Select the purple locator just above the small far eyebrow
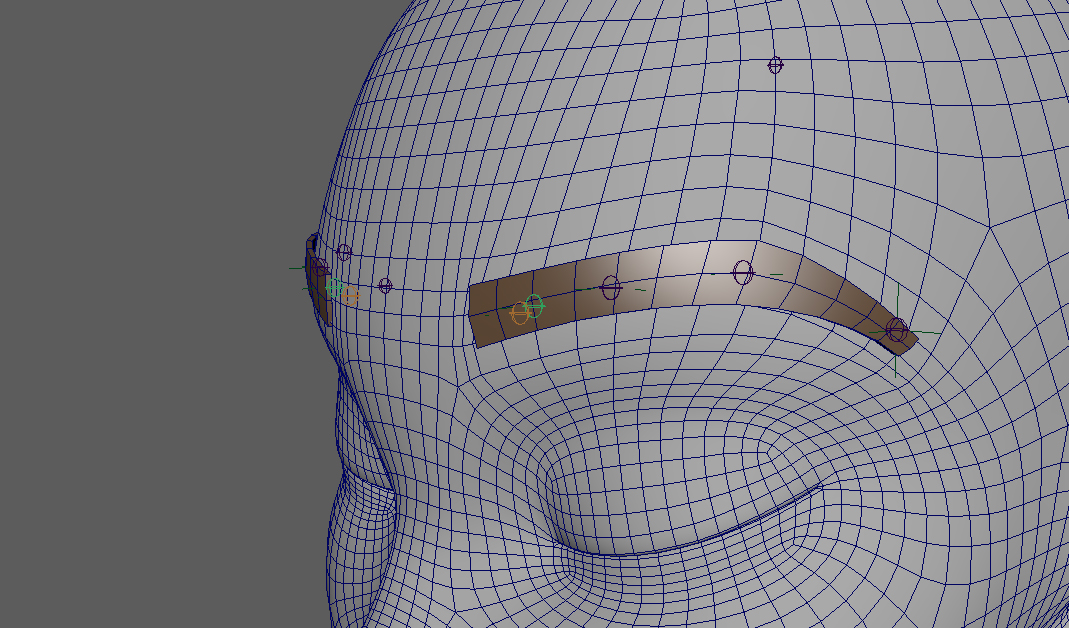1069x628 pixels. click(x=344, y=252)
